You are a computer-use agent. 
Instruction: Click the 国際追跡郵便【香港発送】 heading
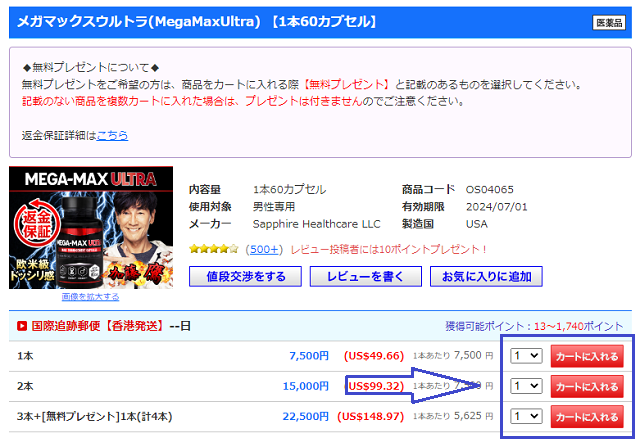coord(99,326)
